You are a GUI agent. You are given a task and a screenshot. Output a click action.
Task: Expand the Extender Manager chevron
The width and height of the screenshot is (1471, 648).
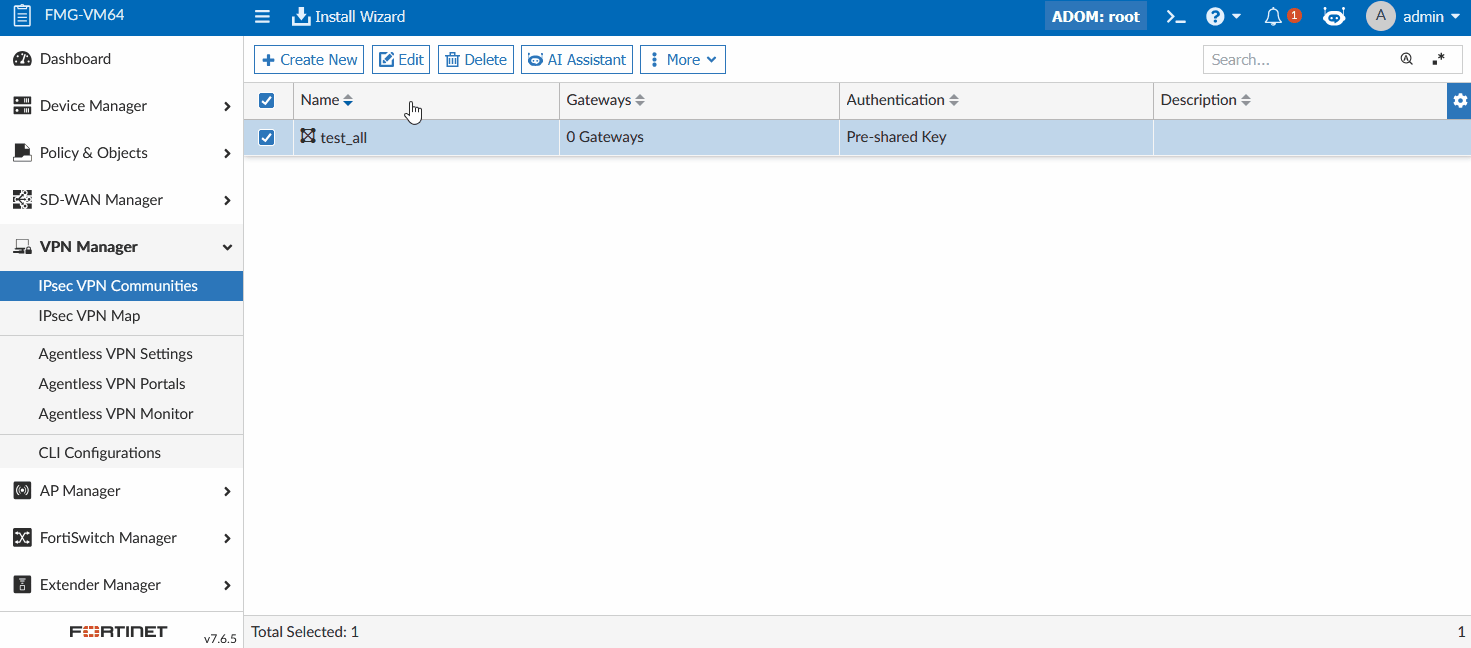(x=227, y=585)
